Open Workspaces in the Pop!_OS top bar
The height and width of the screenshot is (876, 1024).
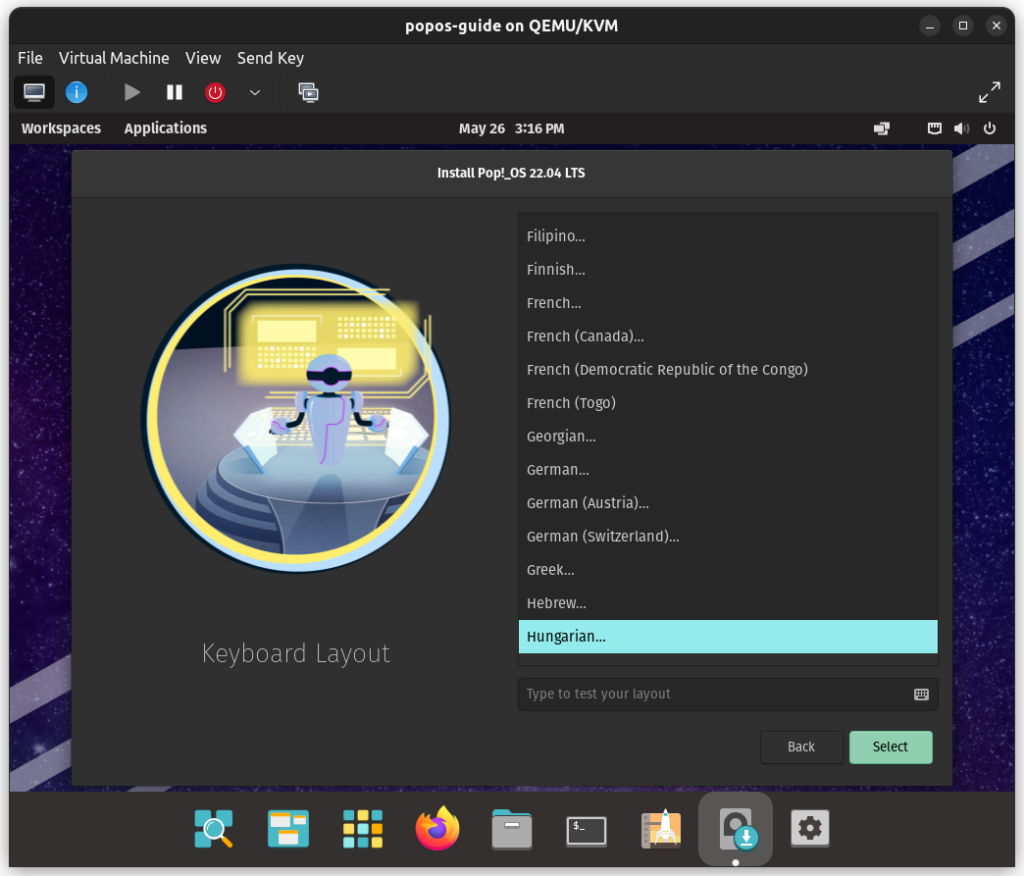tap(61, 128)
